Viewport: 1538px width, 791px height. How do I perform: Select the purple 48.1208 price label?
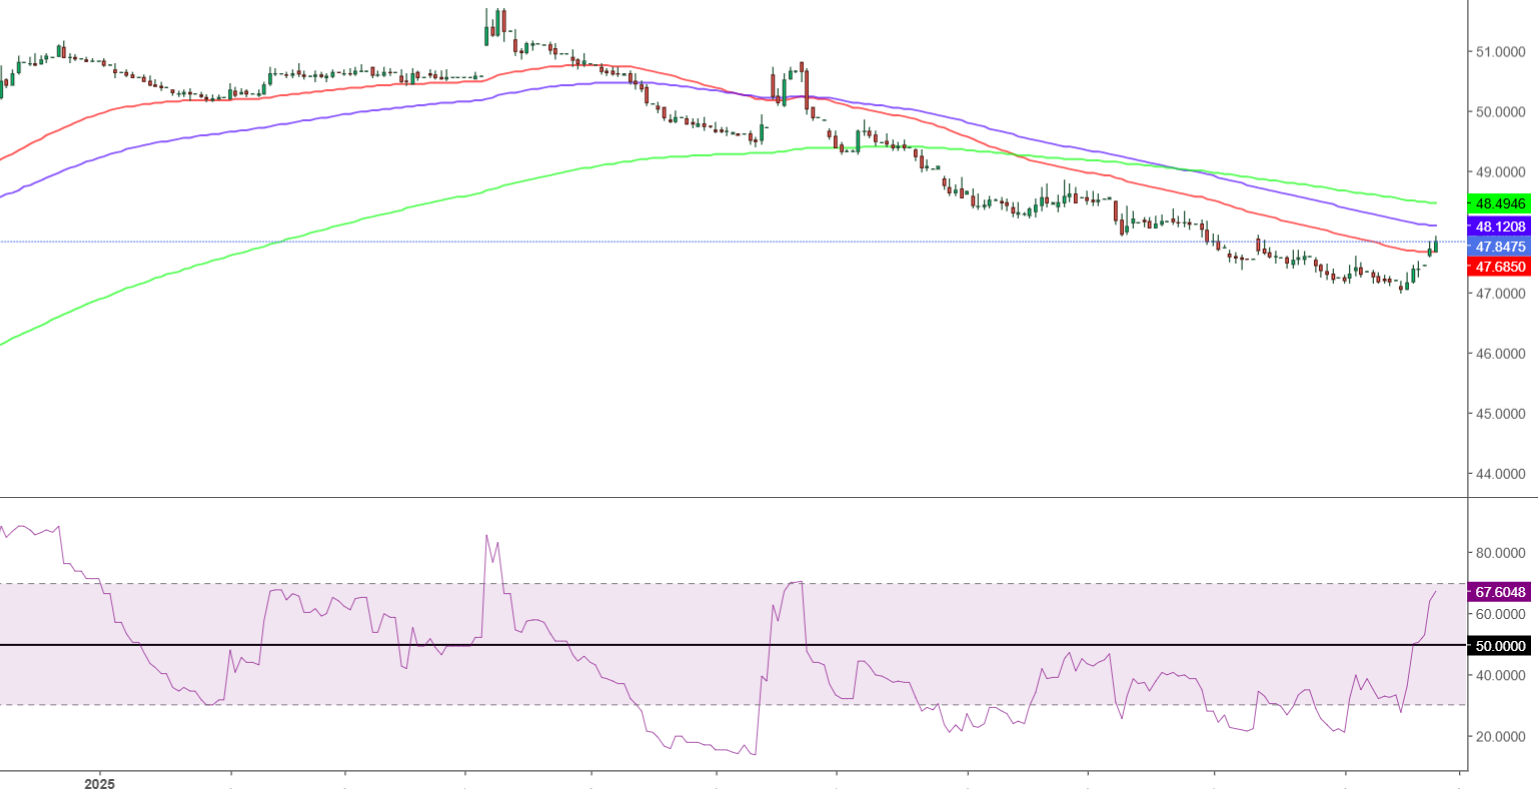point(1500,227)
